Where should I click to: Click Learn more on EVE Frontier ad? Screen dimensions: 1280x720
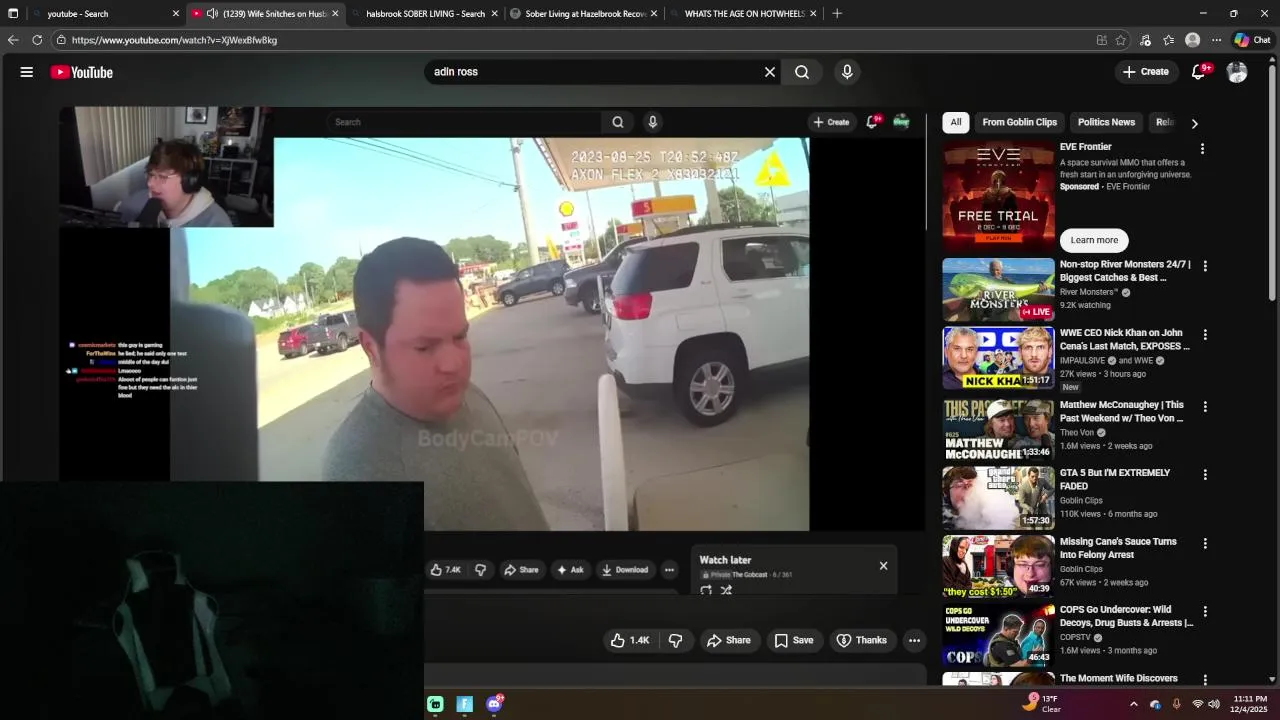point(1094,240)
